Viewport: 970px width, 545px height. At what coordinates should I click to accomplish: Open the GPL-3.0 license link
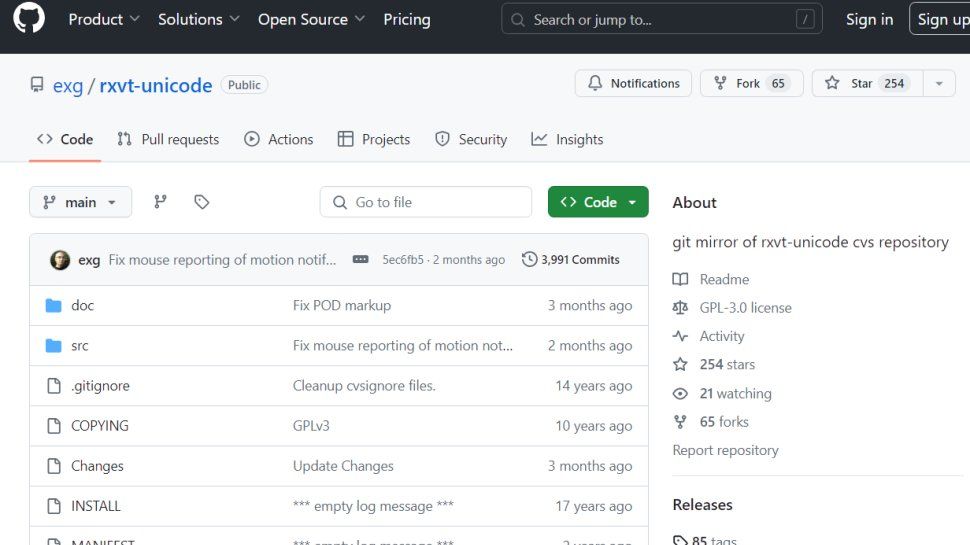pyautogui.click(x=745, y=308)
